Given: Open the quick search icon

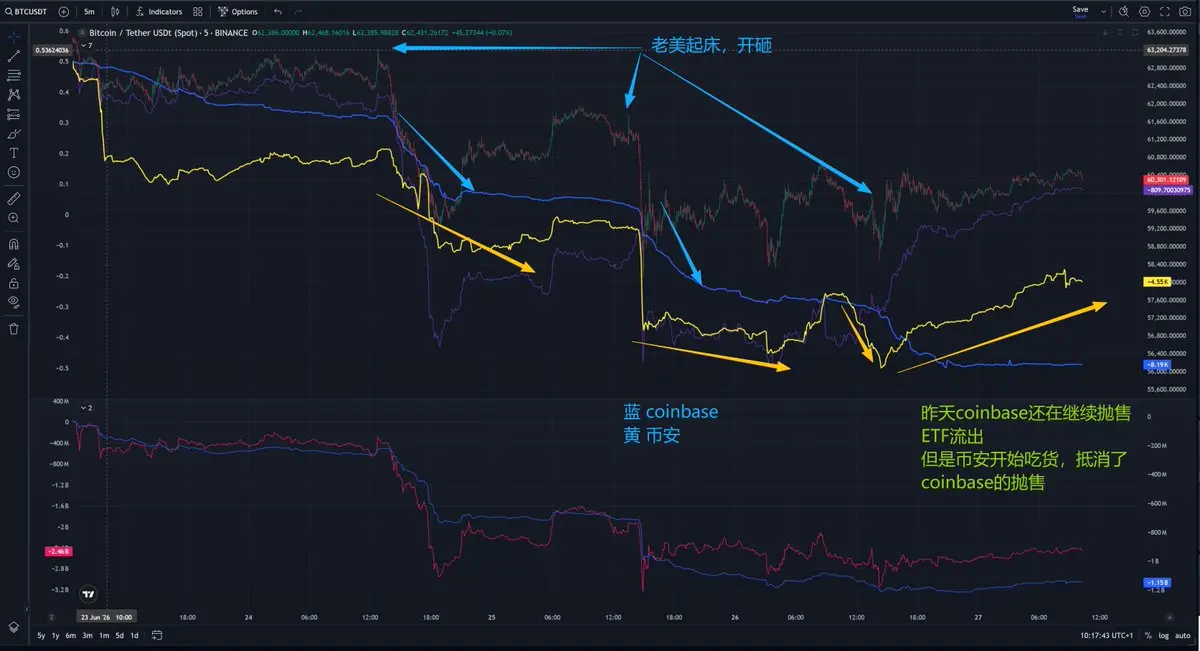Looking at the screenshot, I should tap(1124, 12).
